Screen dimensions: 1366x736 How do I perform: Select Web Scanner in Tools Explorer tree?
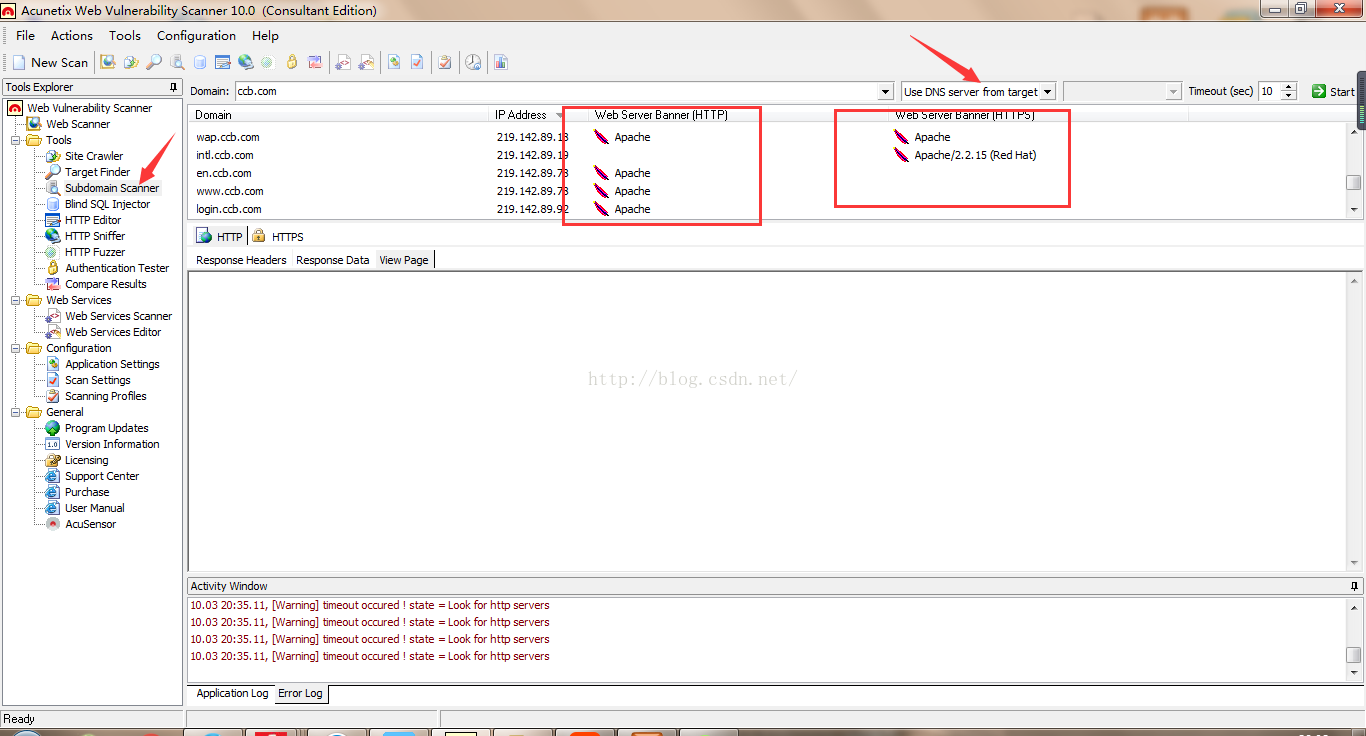coord(78,124)
